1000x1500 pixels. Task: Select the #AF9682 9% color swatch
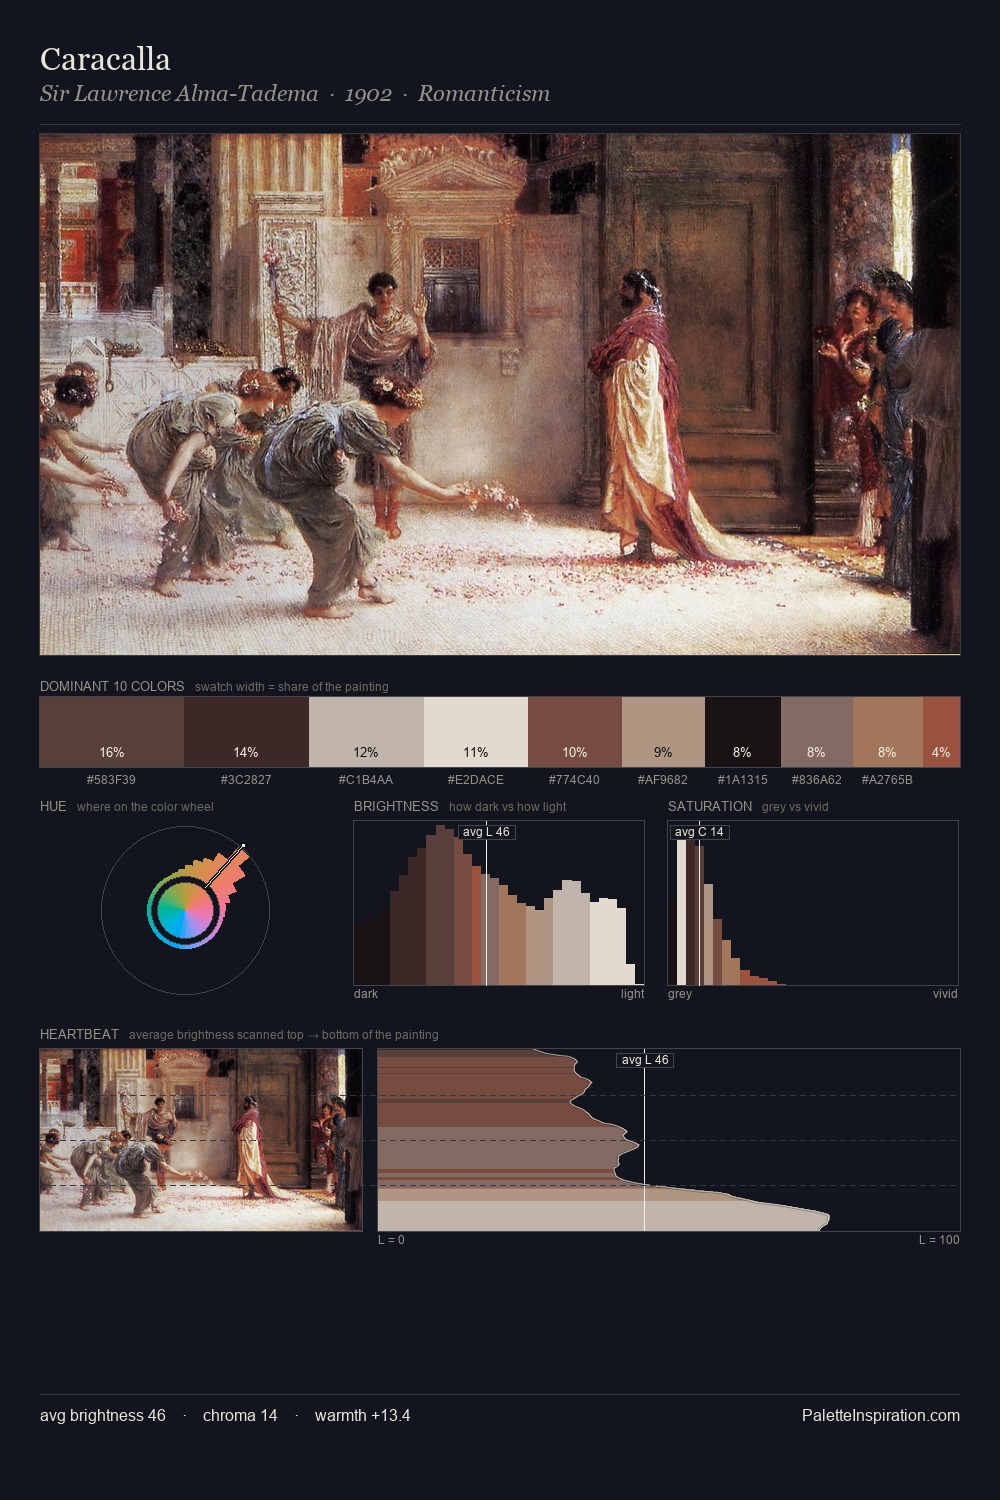click(663, 732)
